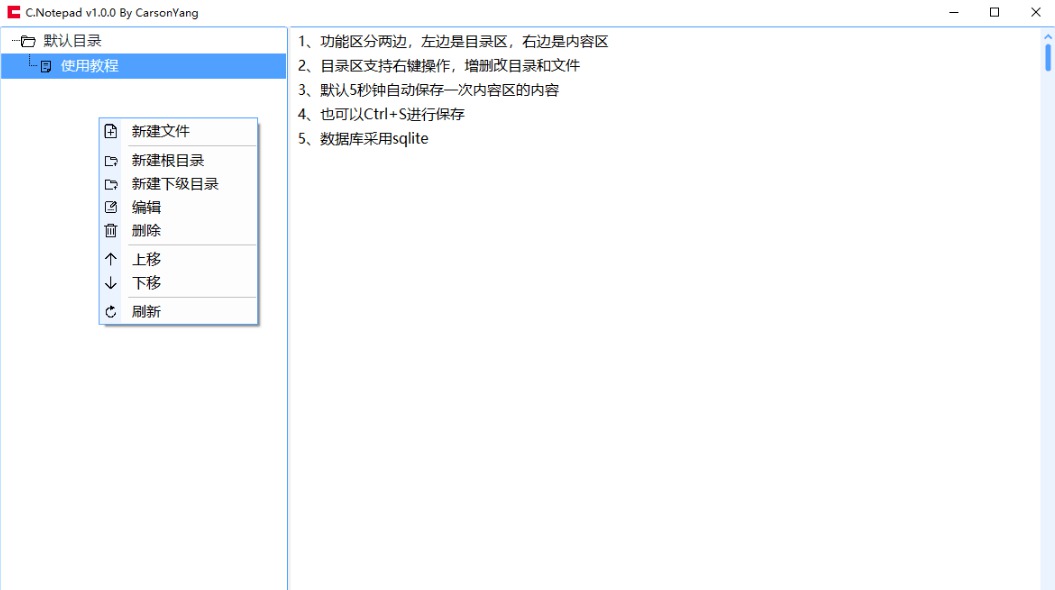Select the 默认目录 folder label

[72, 41]
